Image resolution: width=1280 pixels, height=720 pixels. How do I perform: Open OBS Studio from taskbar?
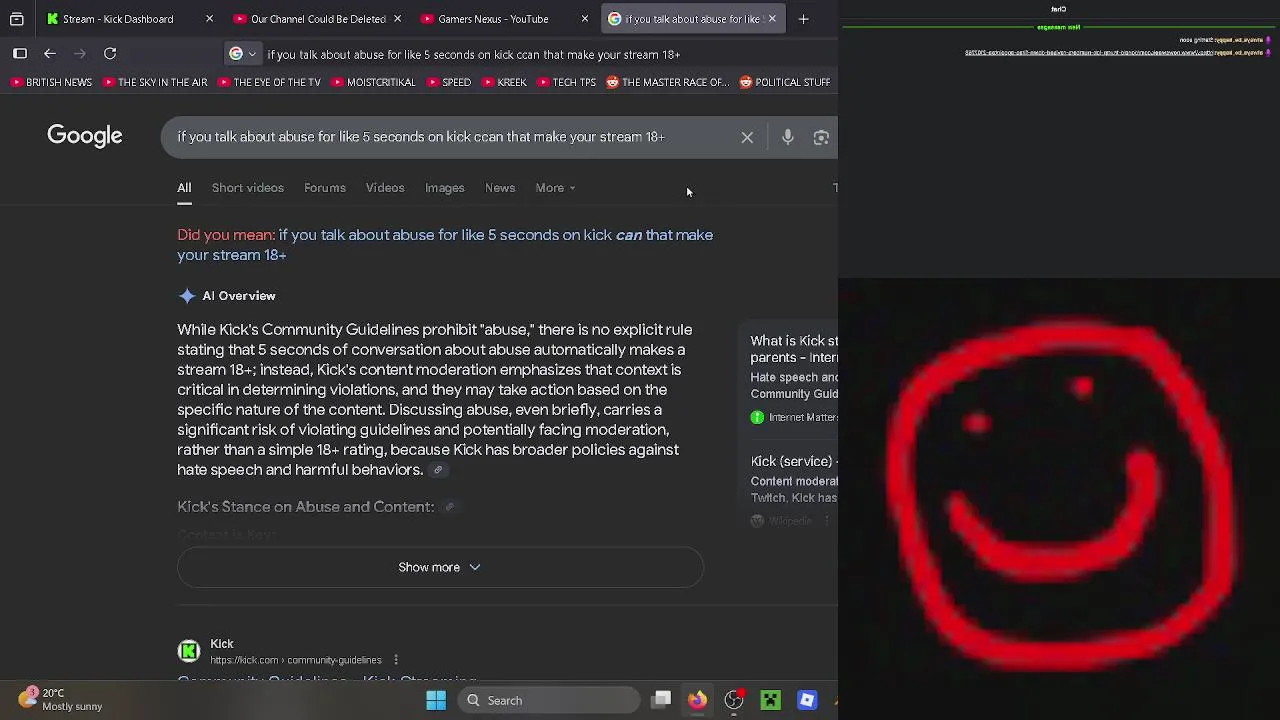coord(734,700)
